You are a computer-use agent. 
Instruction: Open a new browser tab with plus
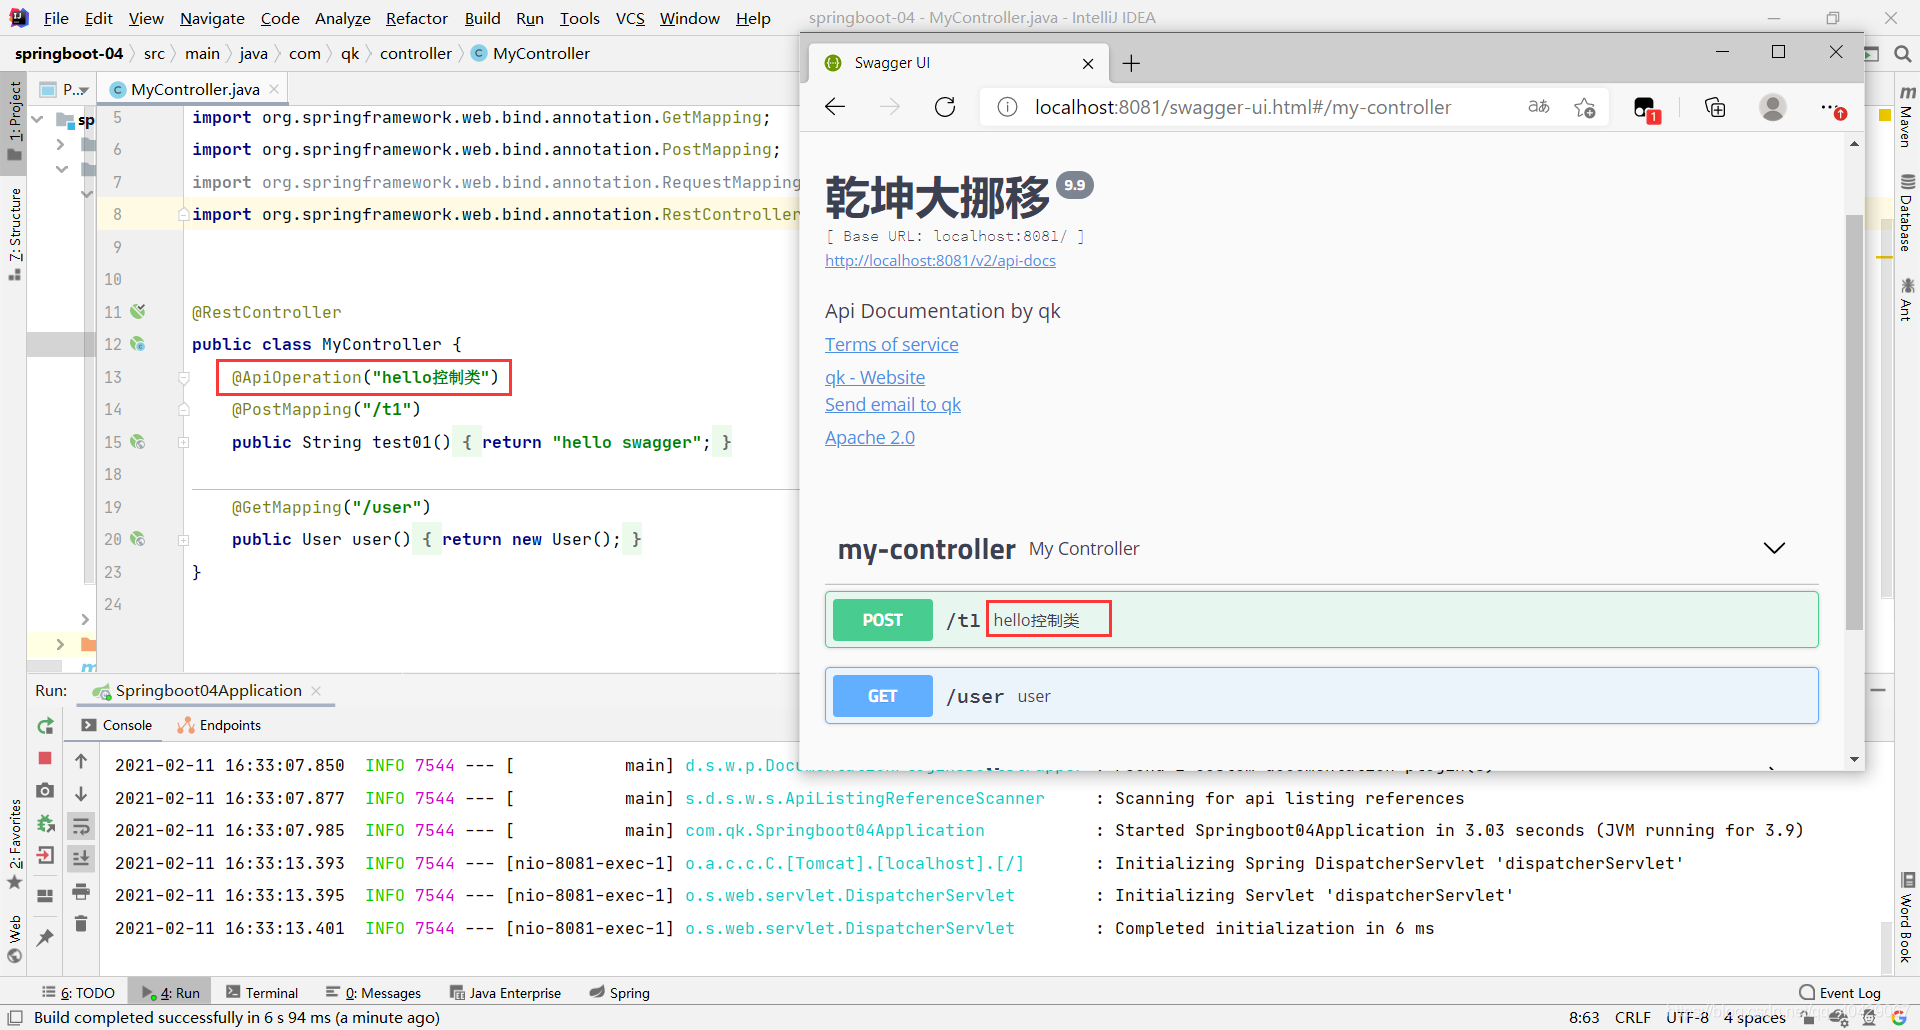[x=1131, y=63]
